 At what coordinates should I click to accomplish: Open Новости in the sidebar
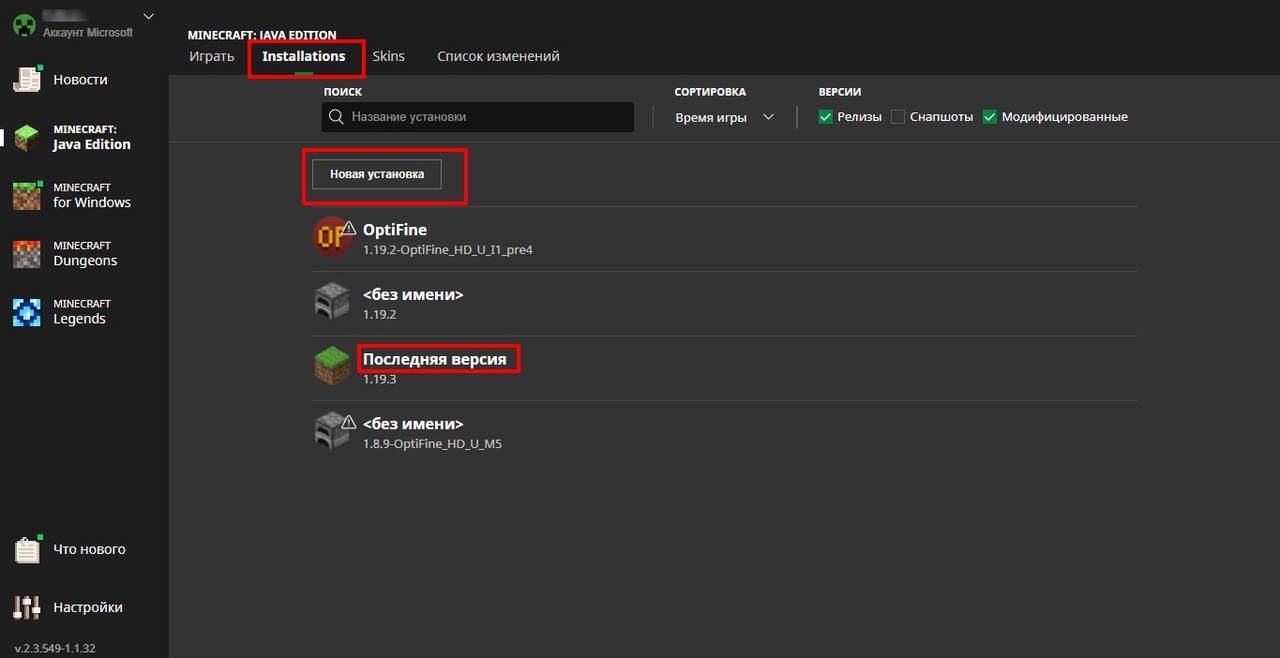click(80, 80)
